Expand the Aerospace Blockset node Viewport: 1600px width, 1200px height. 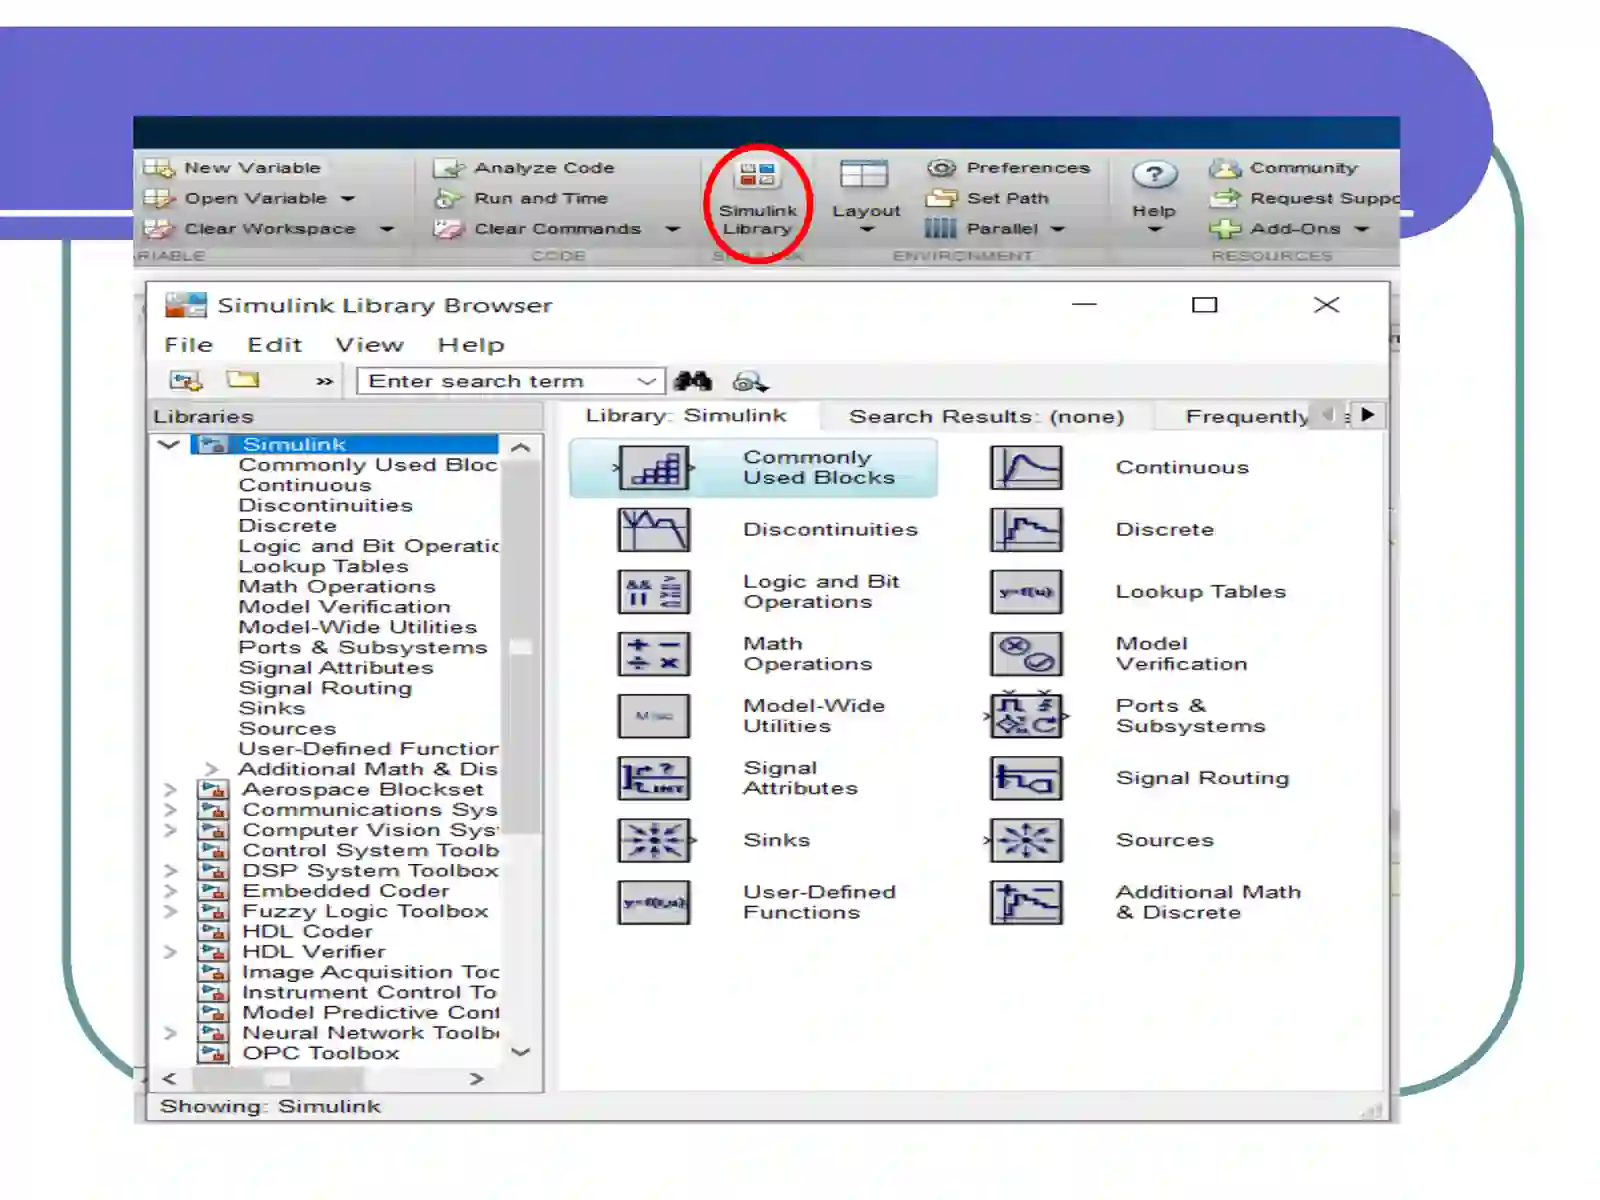170,790
